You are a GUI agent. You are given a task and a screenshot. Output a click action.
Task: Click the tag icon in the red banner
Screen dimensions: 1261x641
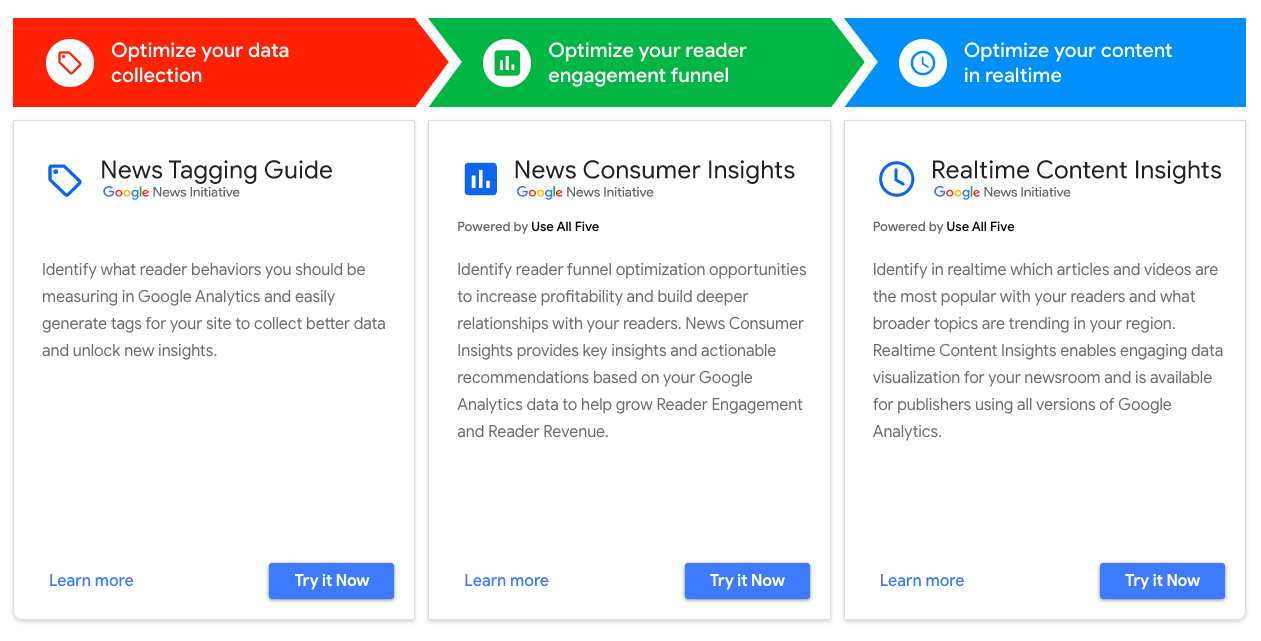pyautogui.click(x=70, y=62)
